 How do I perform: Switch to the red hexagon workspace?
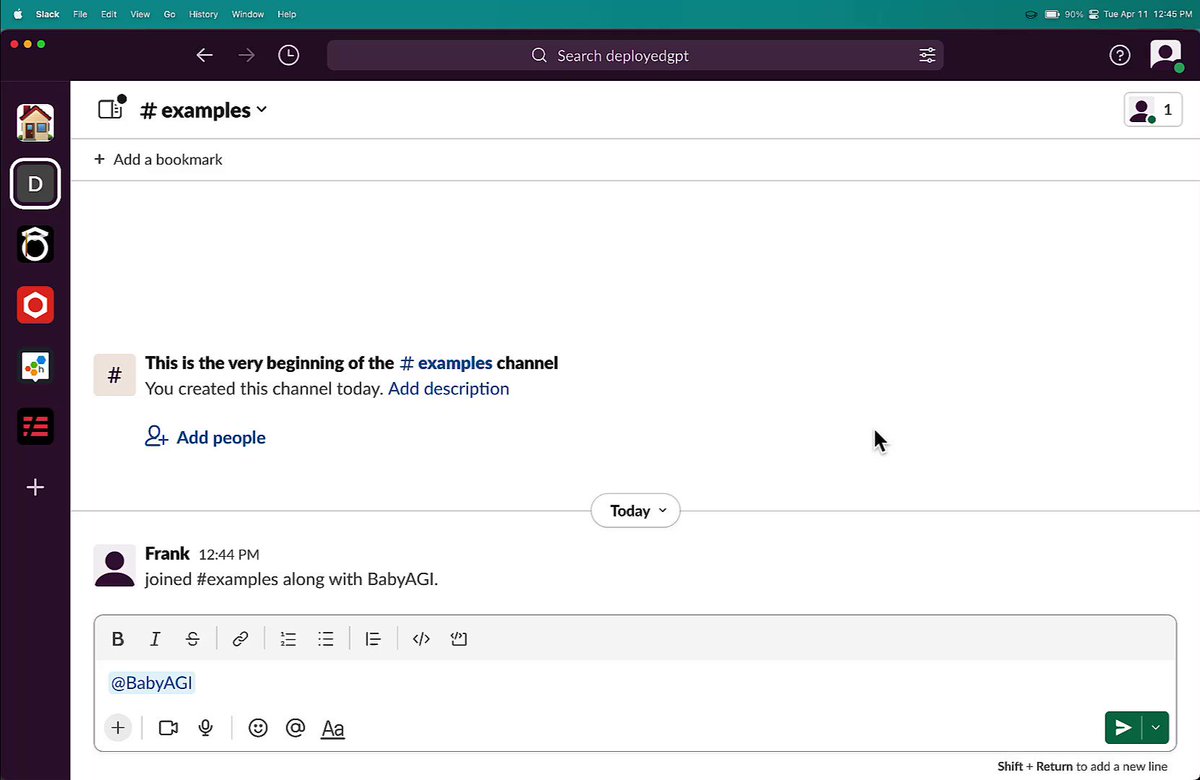click(35, 305)
